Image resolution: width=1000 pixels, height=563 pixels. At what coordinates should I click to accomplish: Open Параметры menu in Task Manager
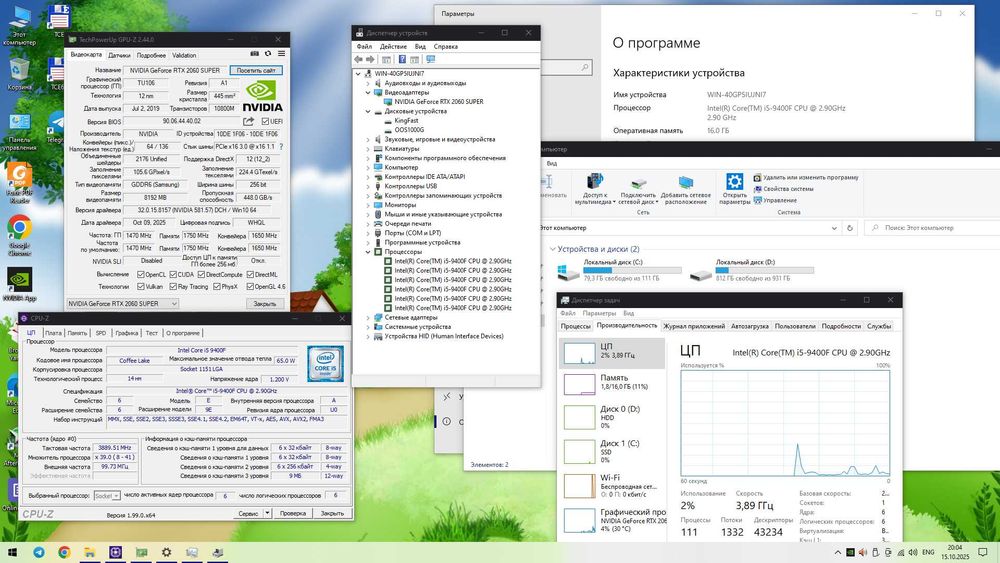coord(599,313)
